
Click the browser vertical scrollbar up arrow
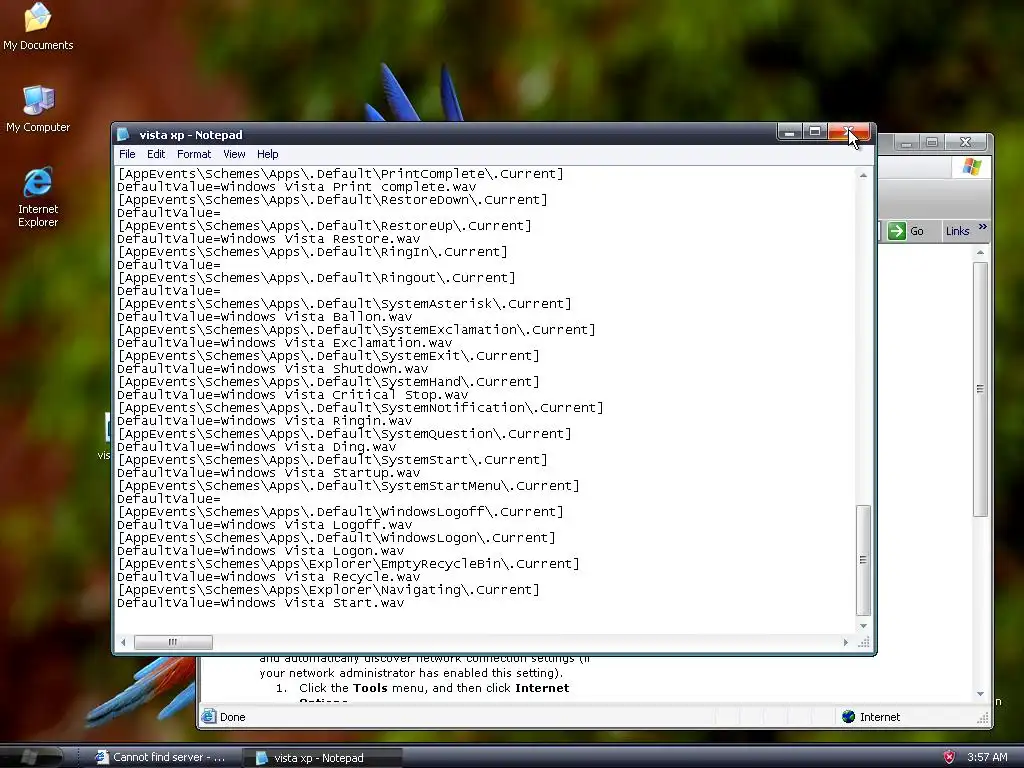980,252
